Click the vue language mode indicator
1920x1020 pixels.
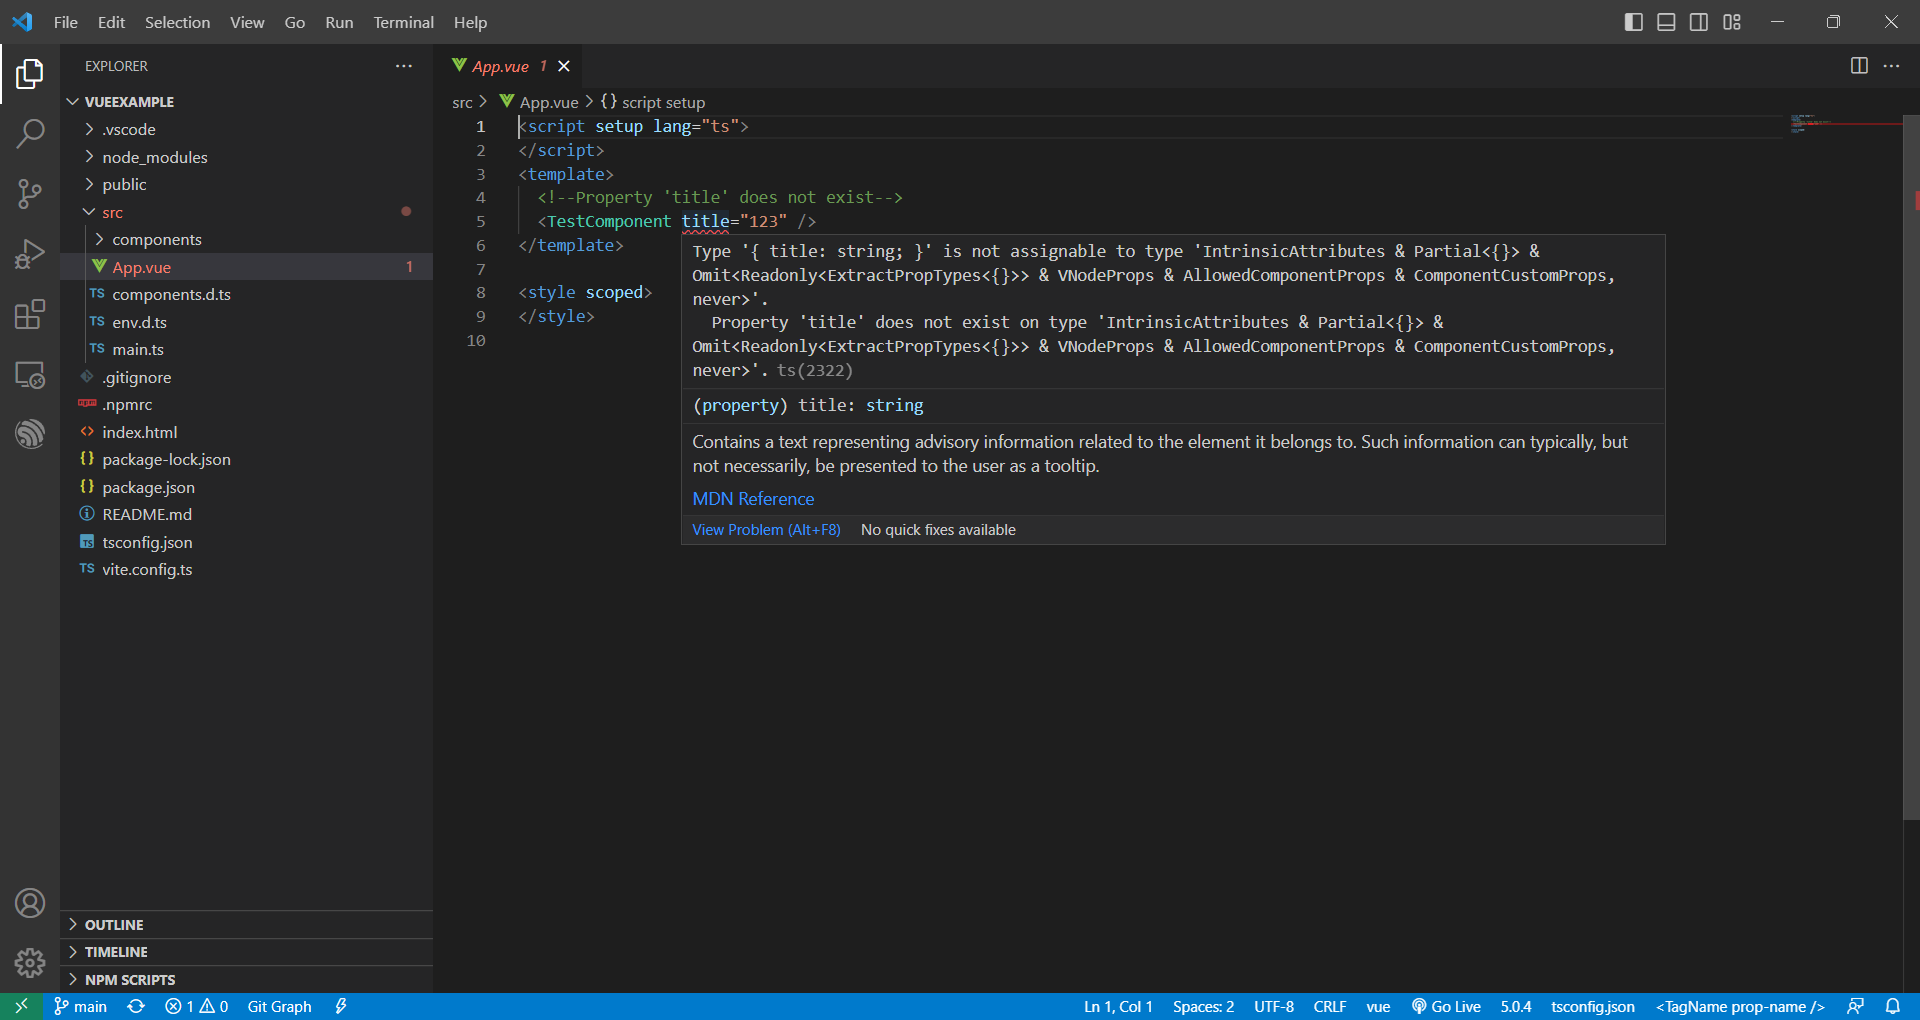tap(1378, 1006)
